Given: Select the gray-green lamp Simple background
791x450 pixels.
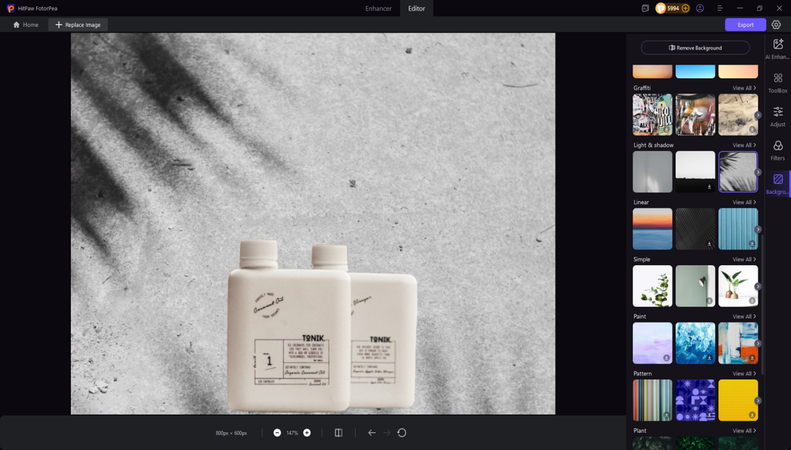Looking at the screenshot, I should coord(695,286).
